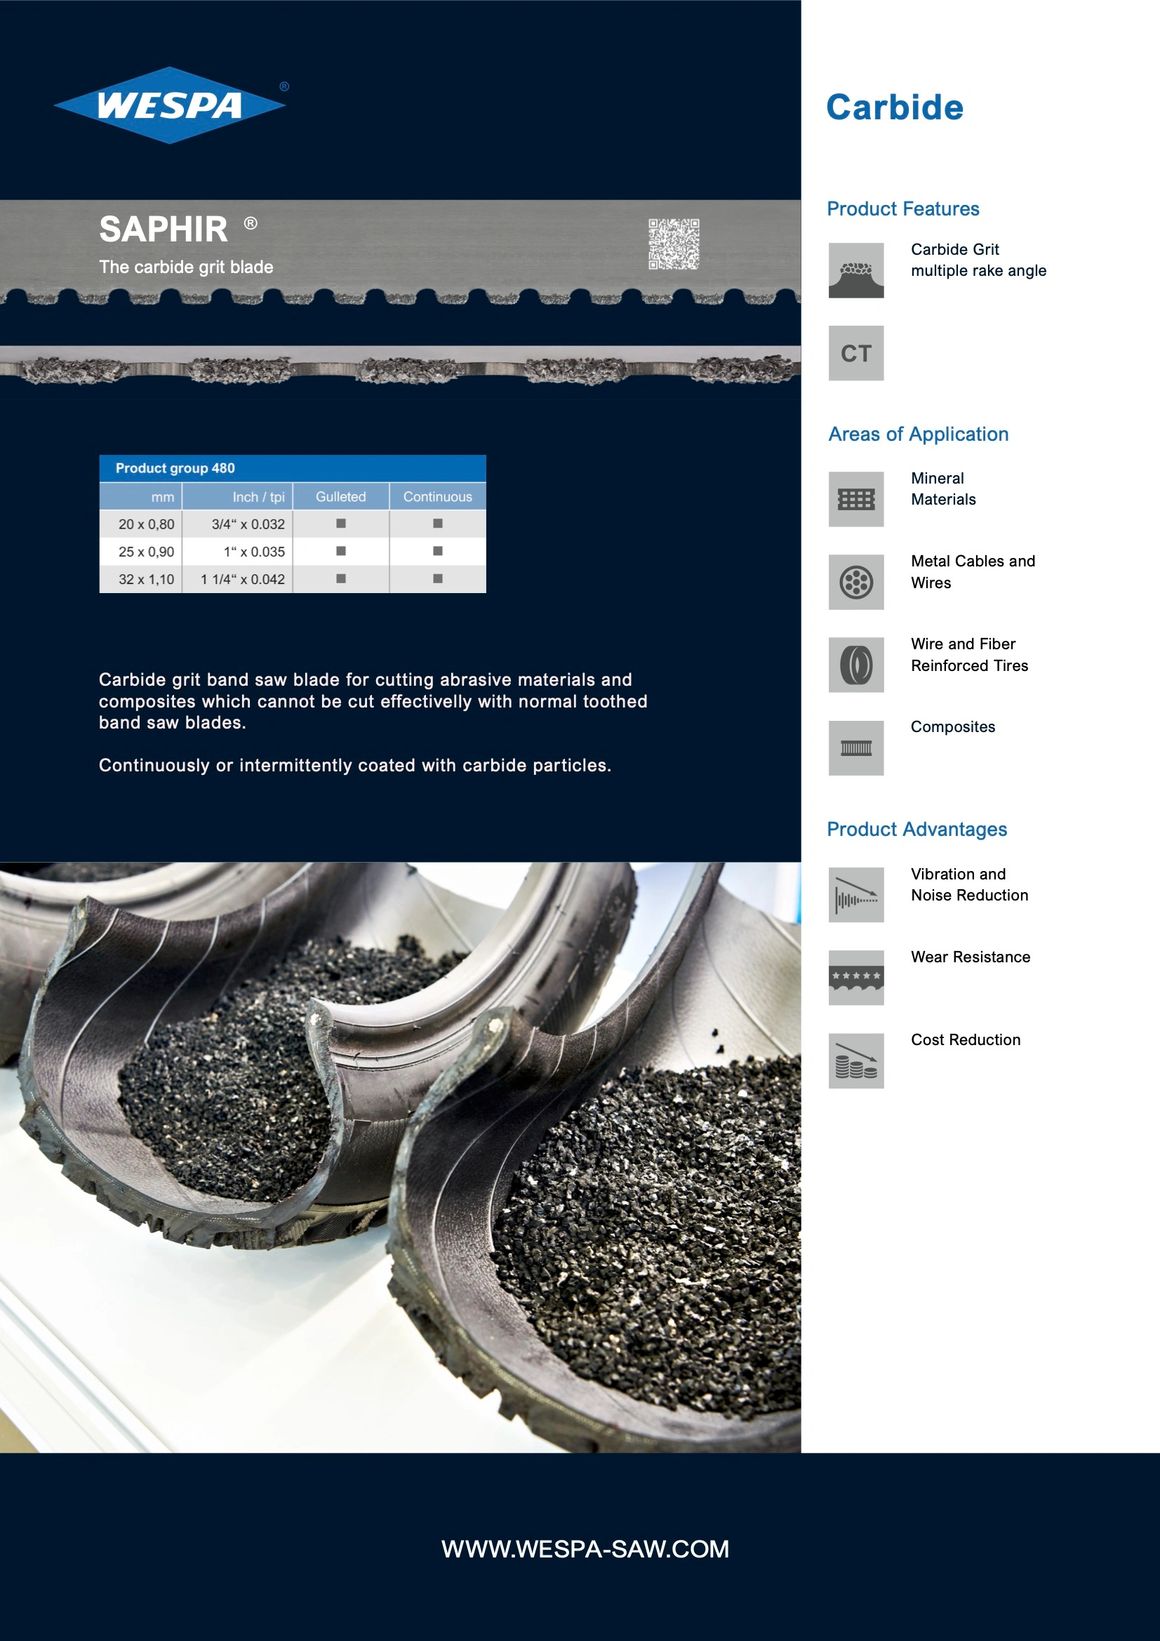Click Wire and Fiber Reinforced Tires label
Image resolution: width=1160 pixels, height=1641 pixels.
click(969, 655)
